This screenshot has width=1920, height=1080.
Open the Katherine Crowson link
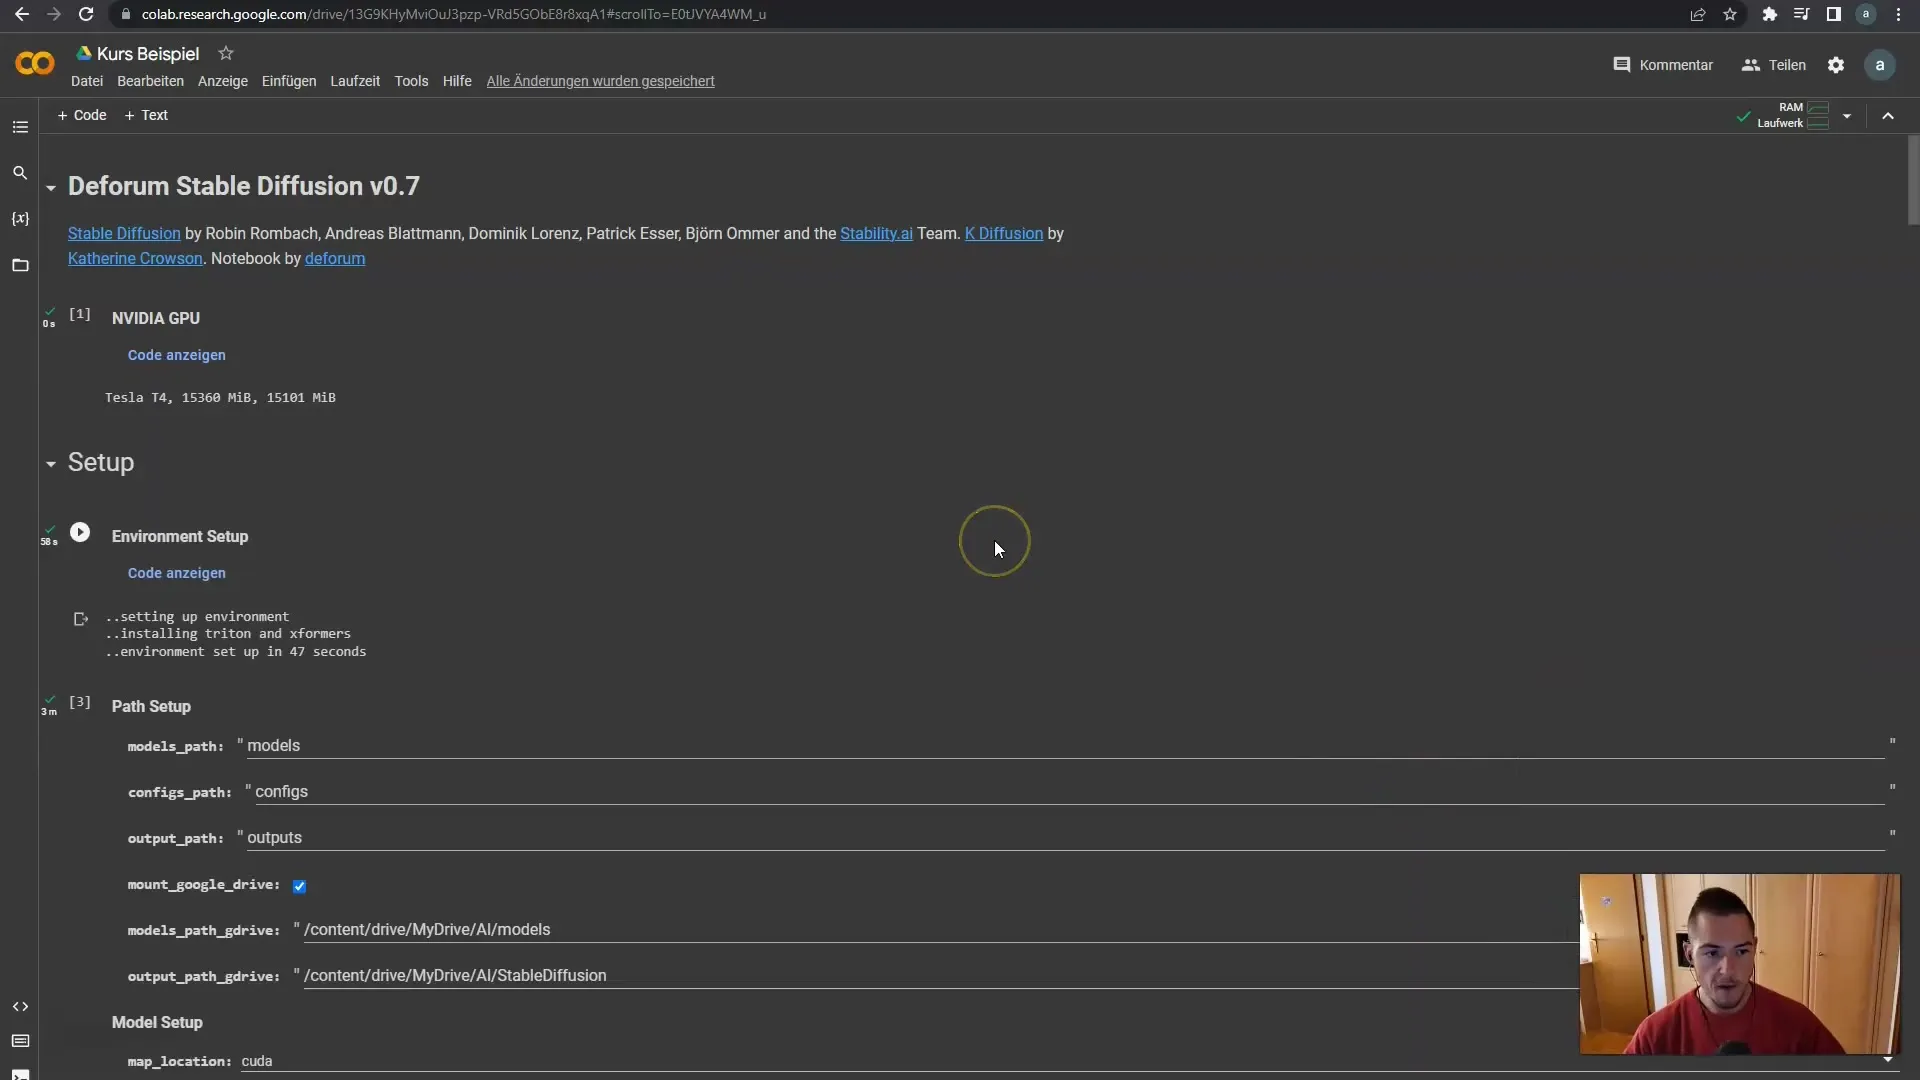(135, 258)
